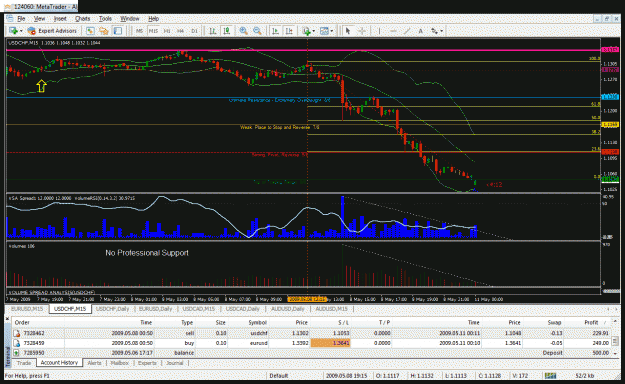
Task: Click the connection status bars icon
Action: point(550,376)
